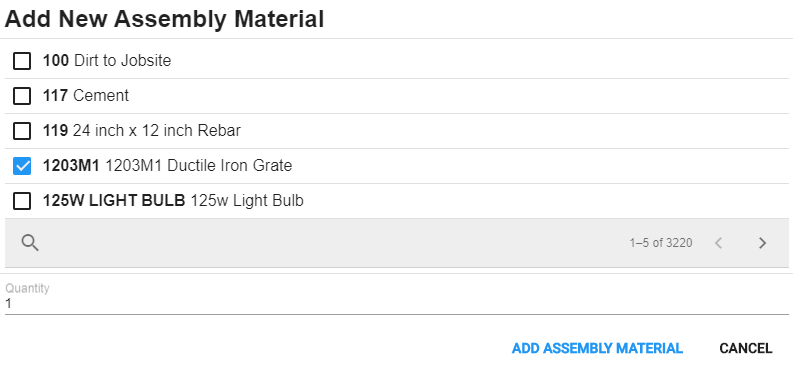Cancel the add material dialog
Image resolution: width=793 pixels, height=366 pixels.
745,348
